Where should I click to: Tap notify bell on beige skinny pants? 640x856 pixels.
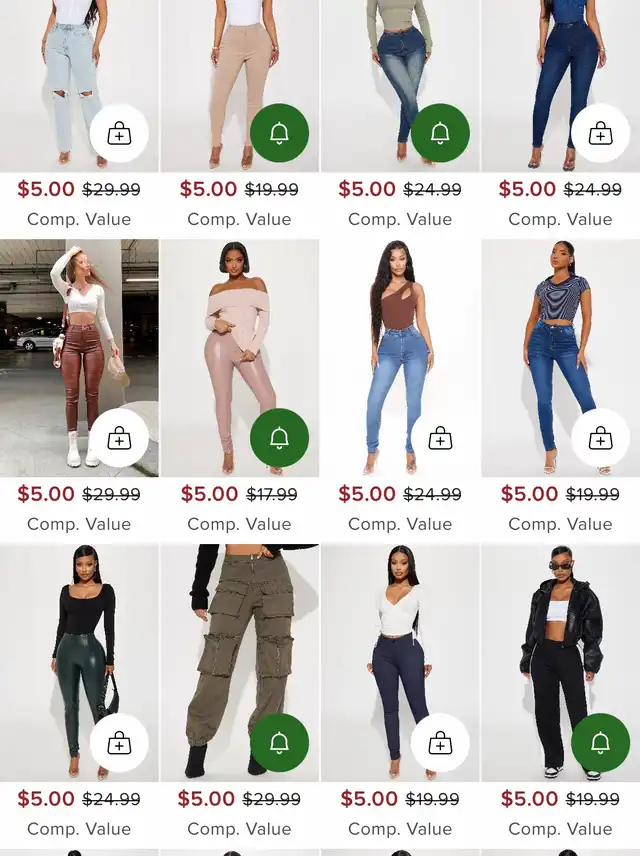[280, 133]
